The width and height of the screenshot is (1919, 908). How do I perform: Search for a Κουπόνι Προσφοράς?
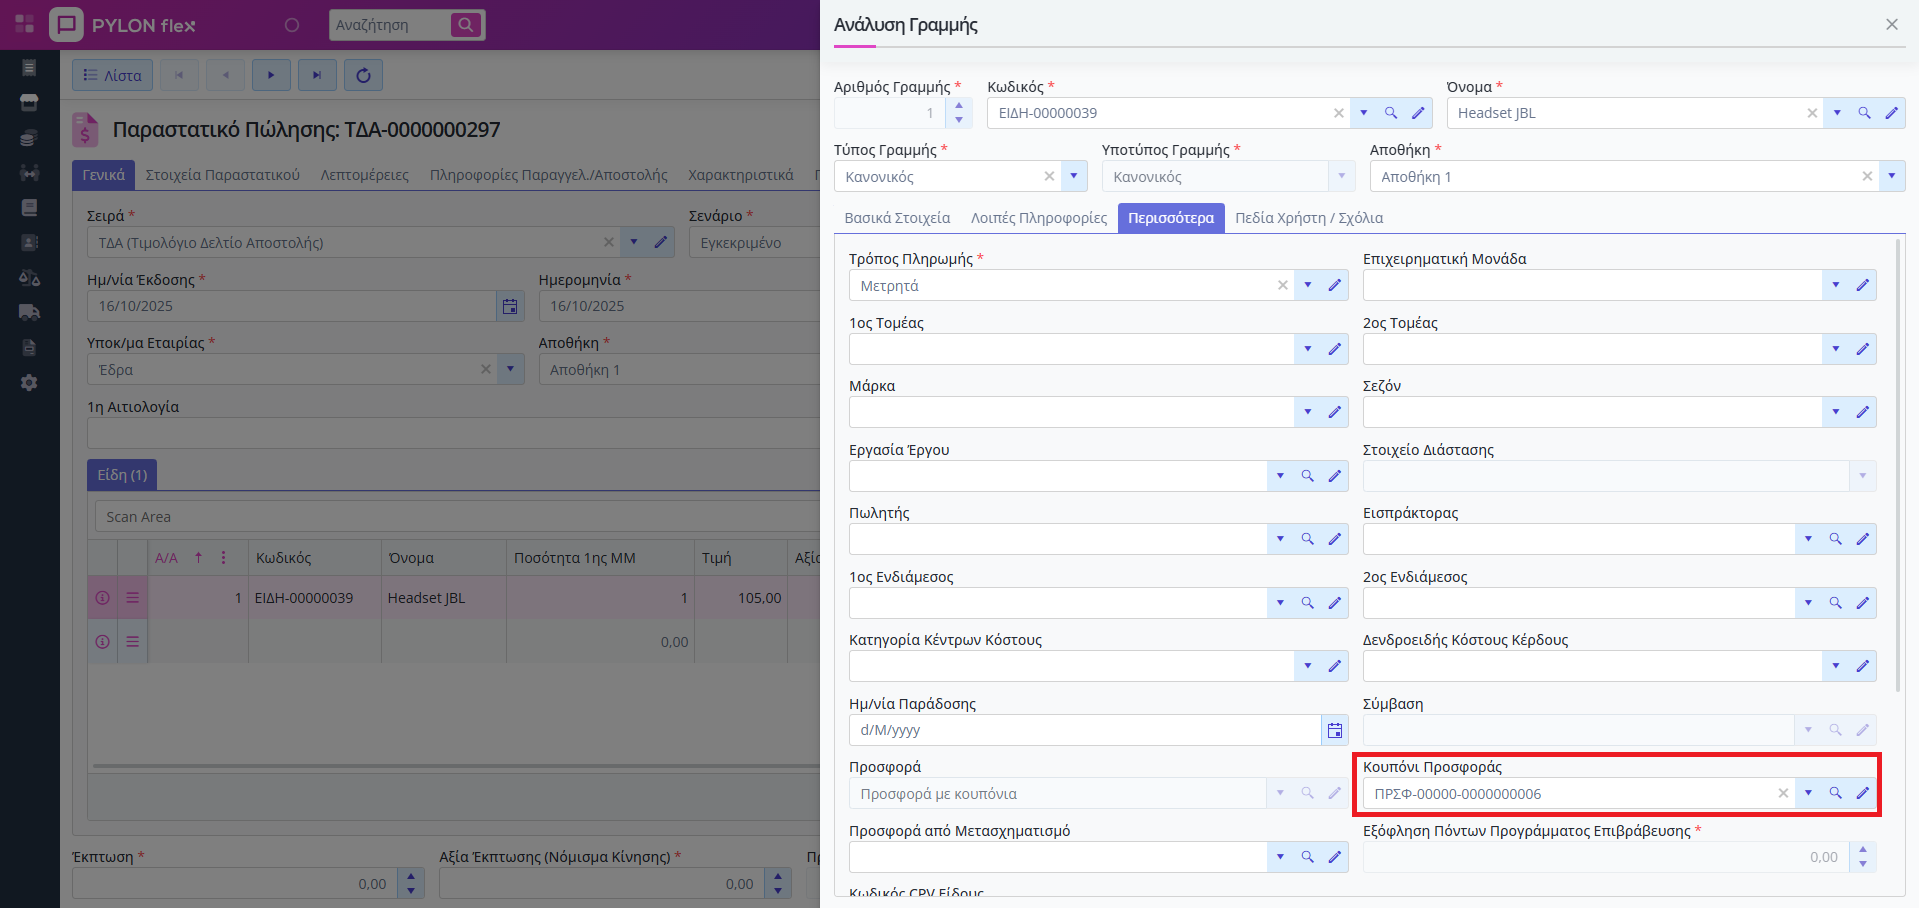click(1835, 793)
